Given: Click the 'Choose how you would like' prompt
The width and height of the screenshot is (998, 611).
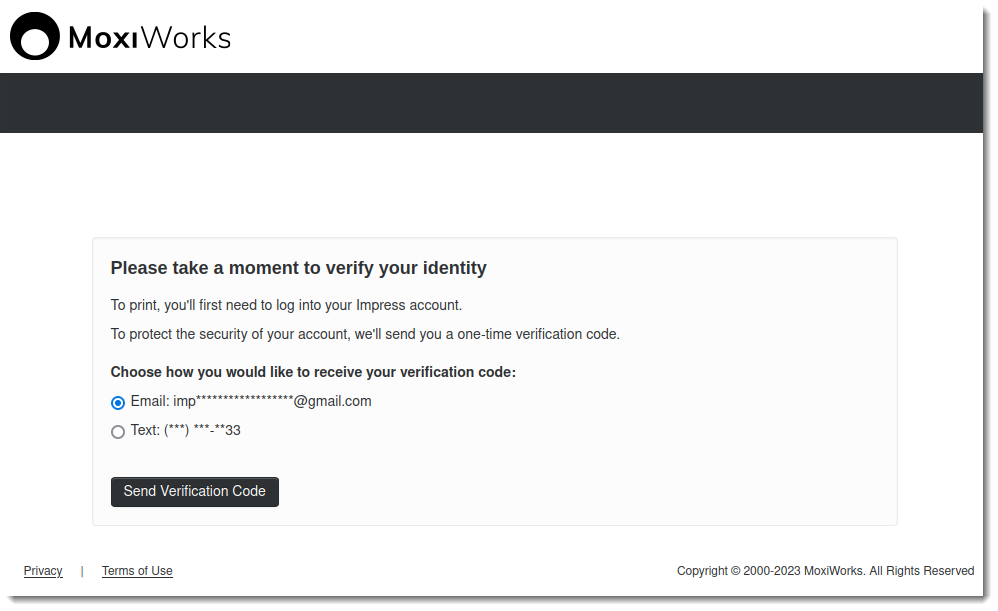Looking at the screenshot, I should click(x=313, y=372).
